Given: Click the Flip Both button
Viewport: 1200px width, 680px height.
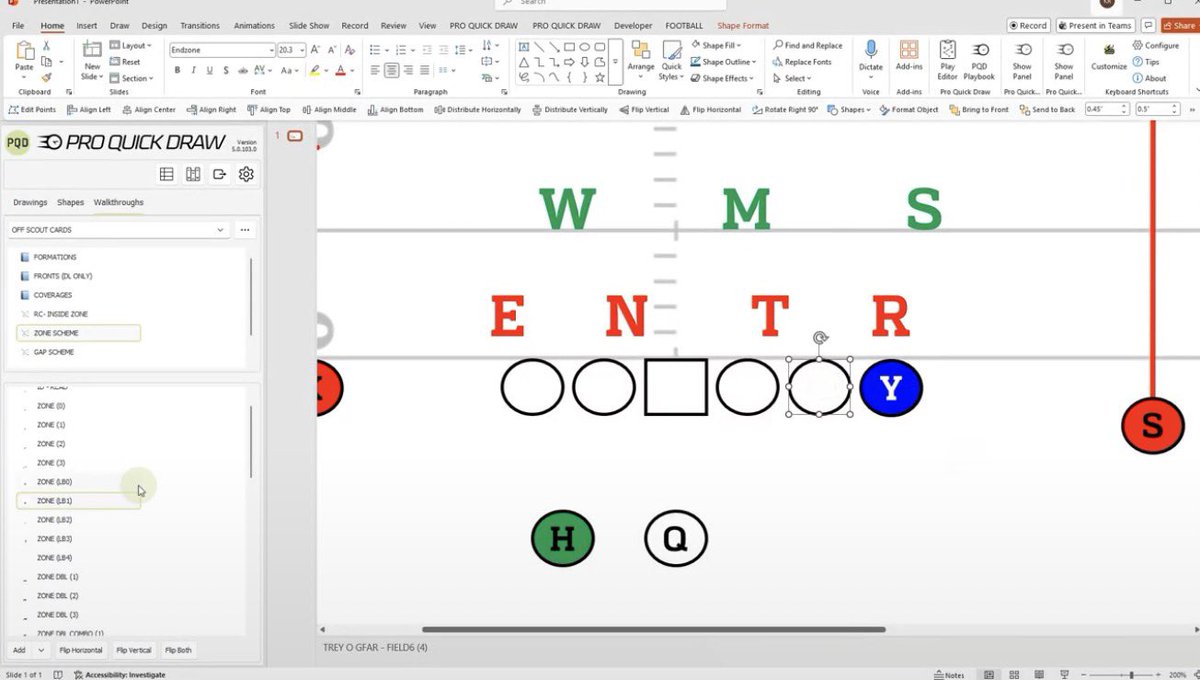Looking at the screenshot, I should click(x=178, y=650).
